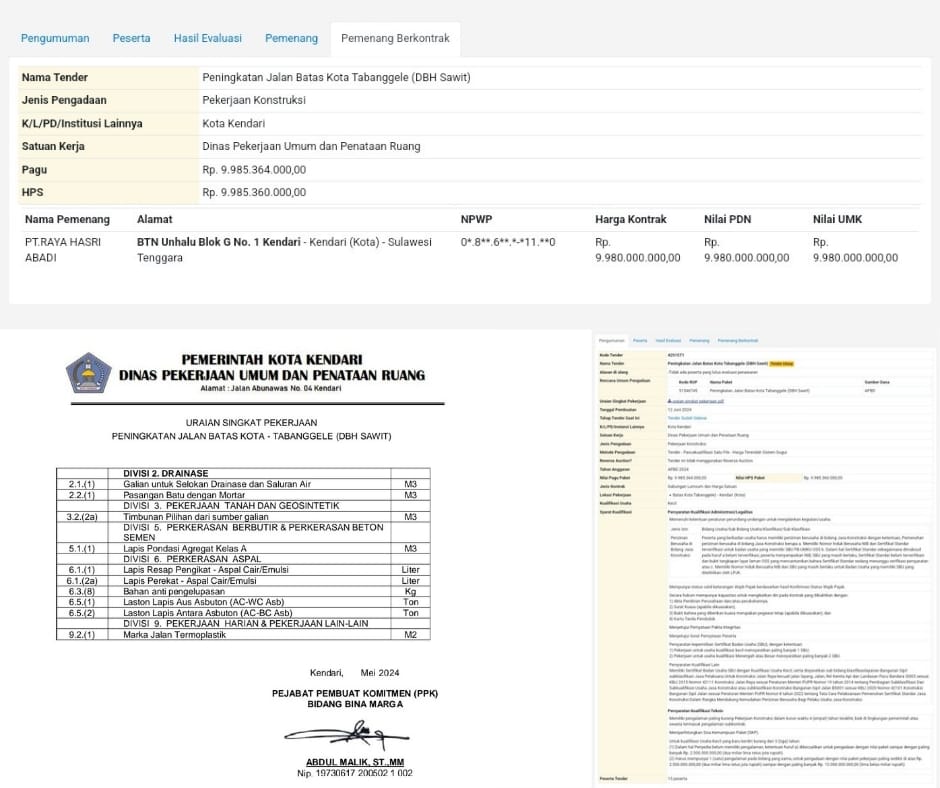Select the Pemenang tab in the top panel

[291, 38]
